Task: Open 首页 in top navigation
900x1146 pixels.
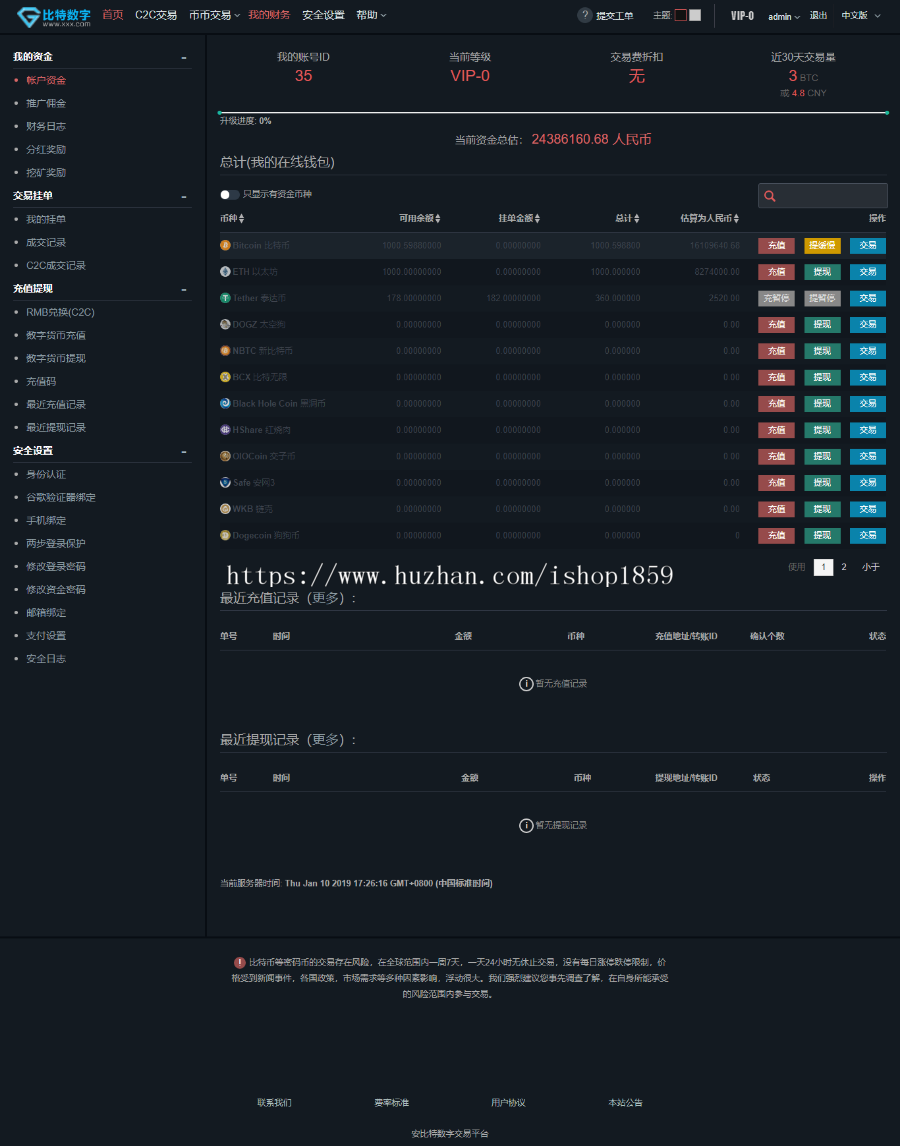Action: [x=113, y=15]
